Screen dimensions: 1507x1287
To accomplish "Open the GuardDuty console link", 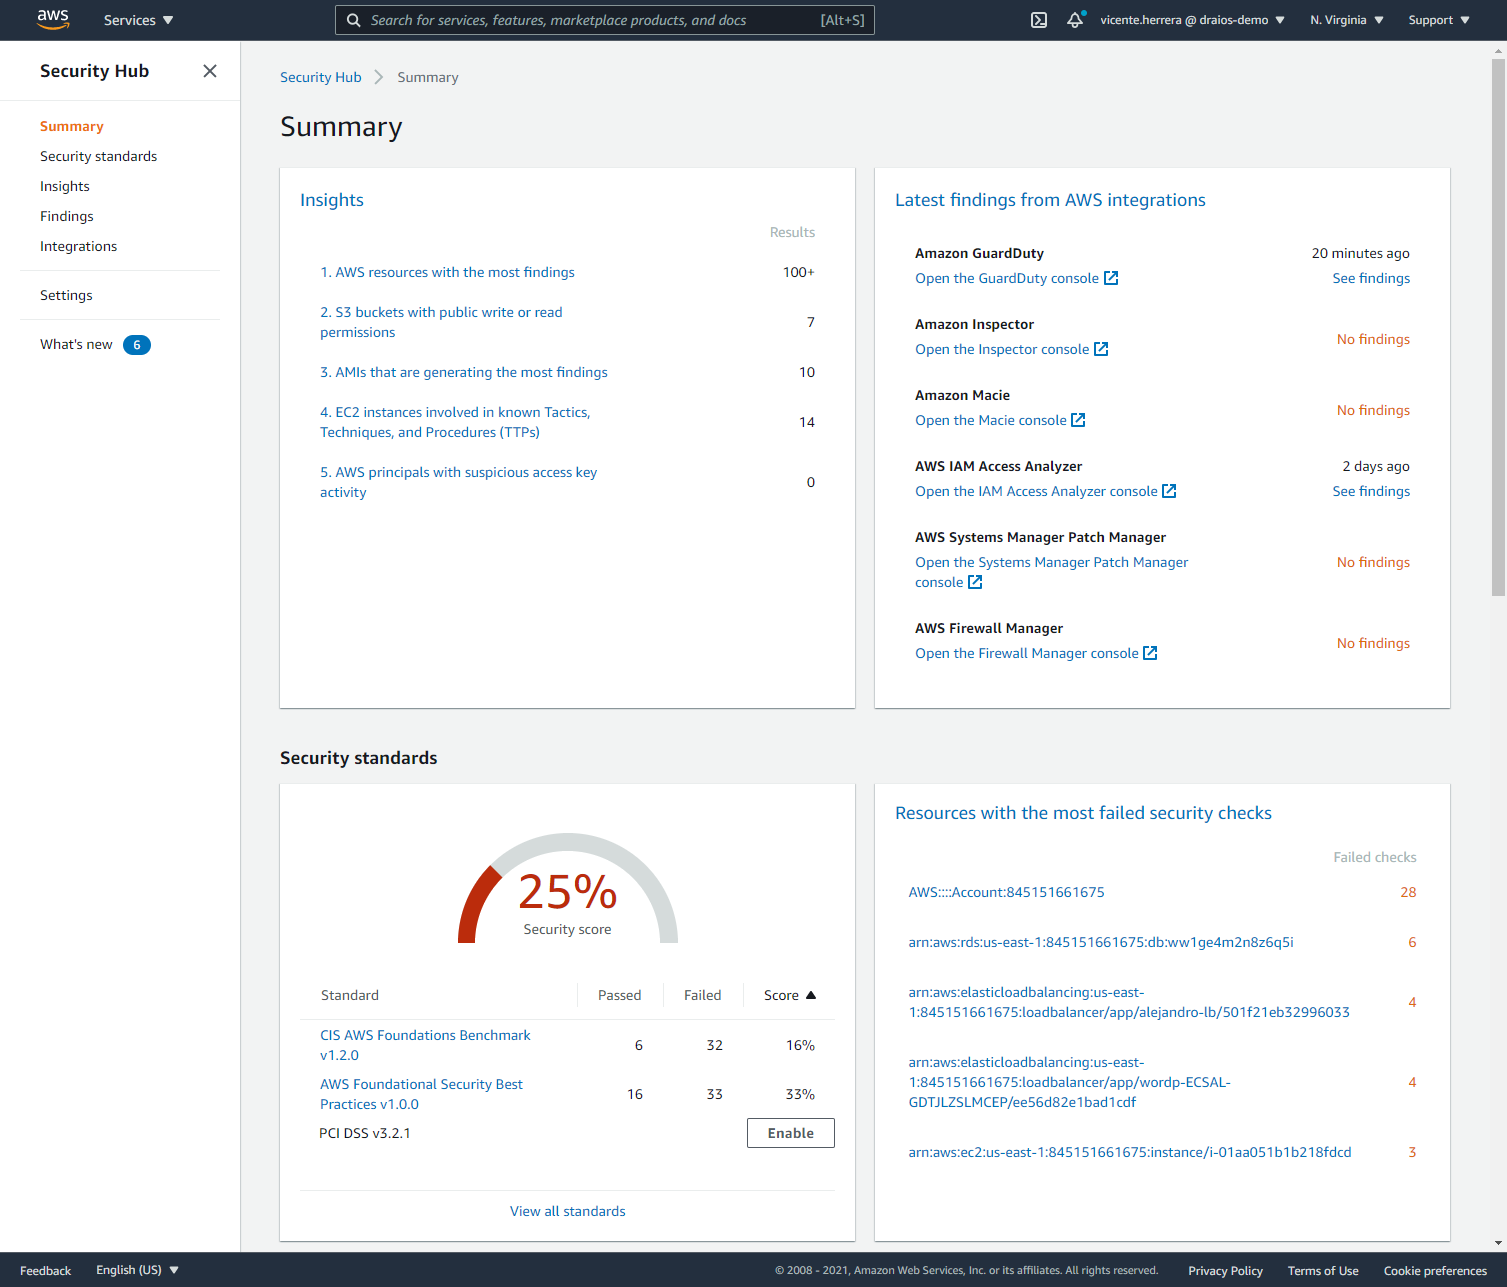I will tap(1007, 278).
